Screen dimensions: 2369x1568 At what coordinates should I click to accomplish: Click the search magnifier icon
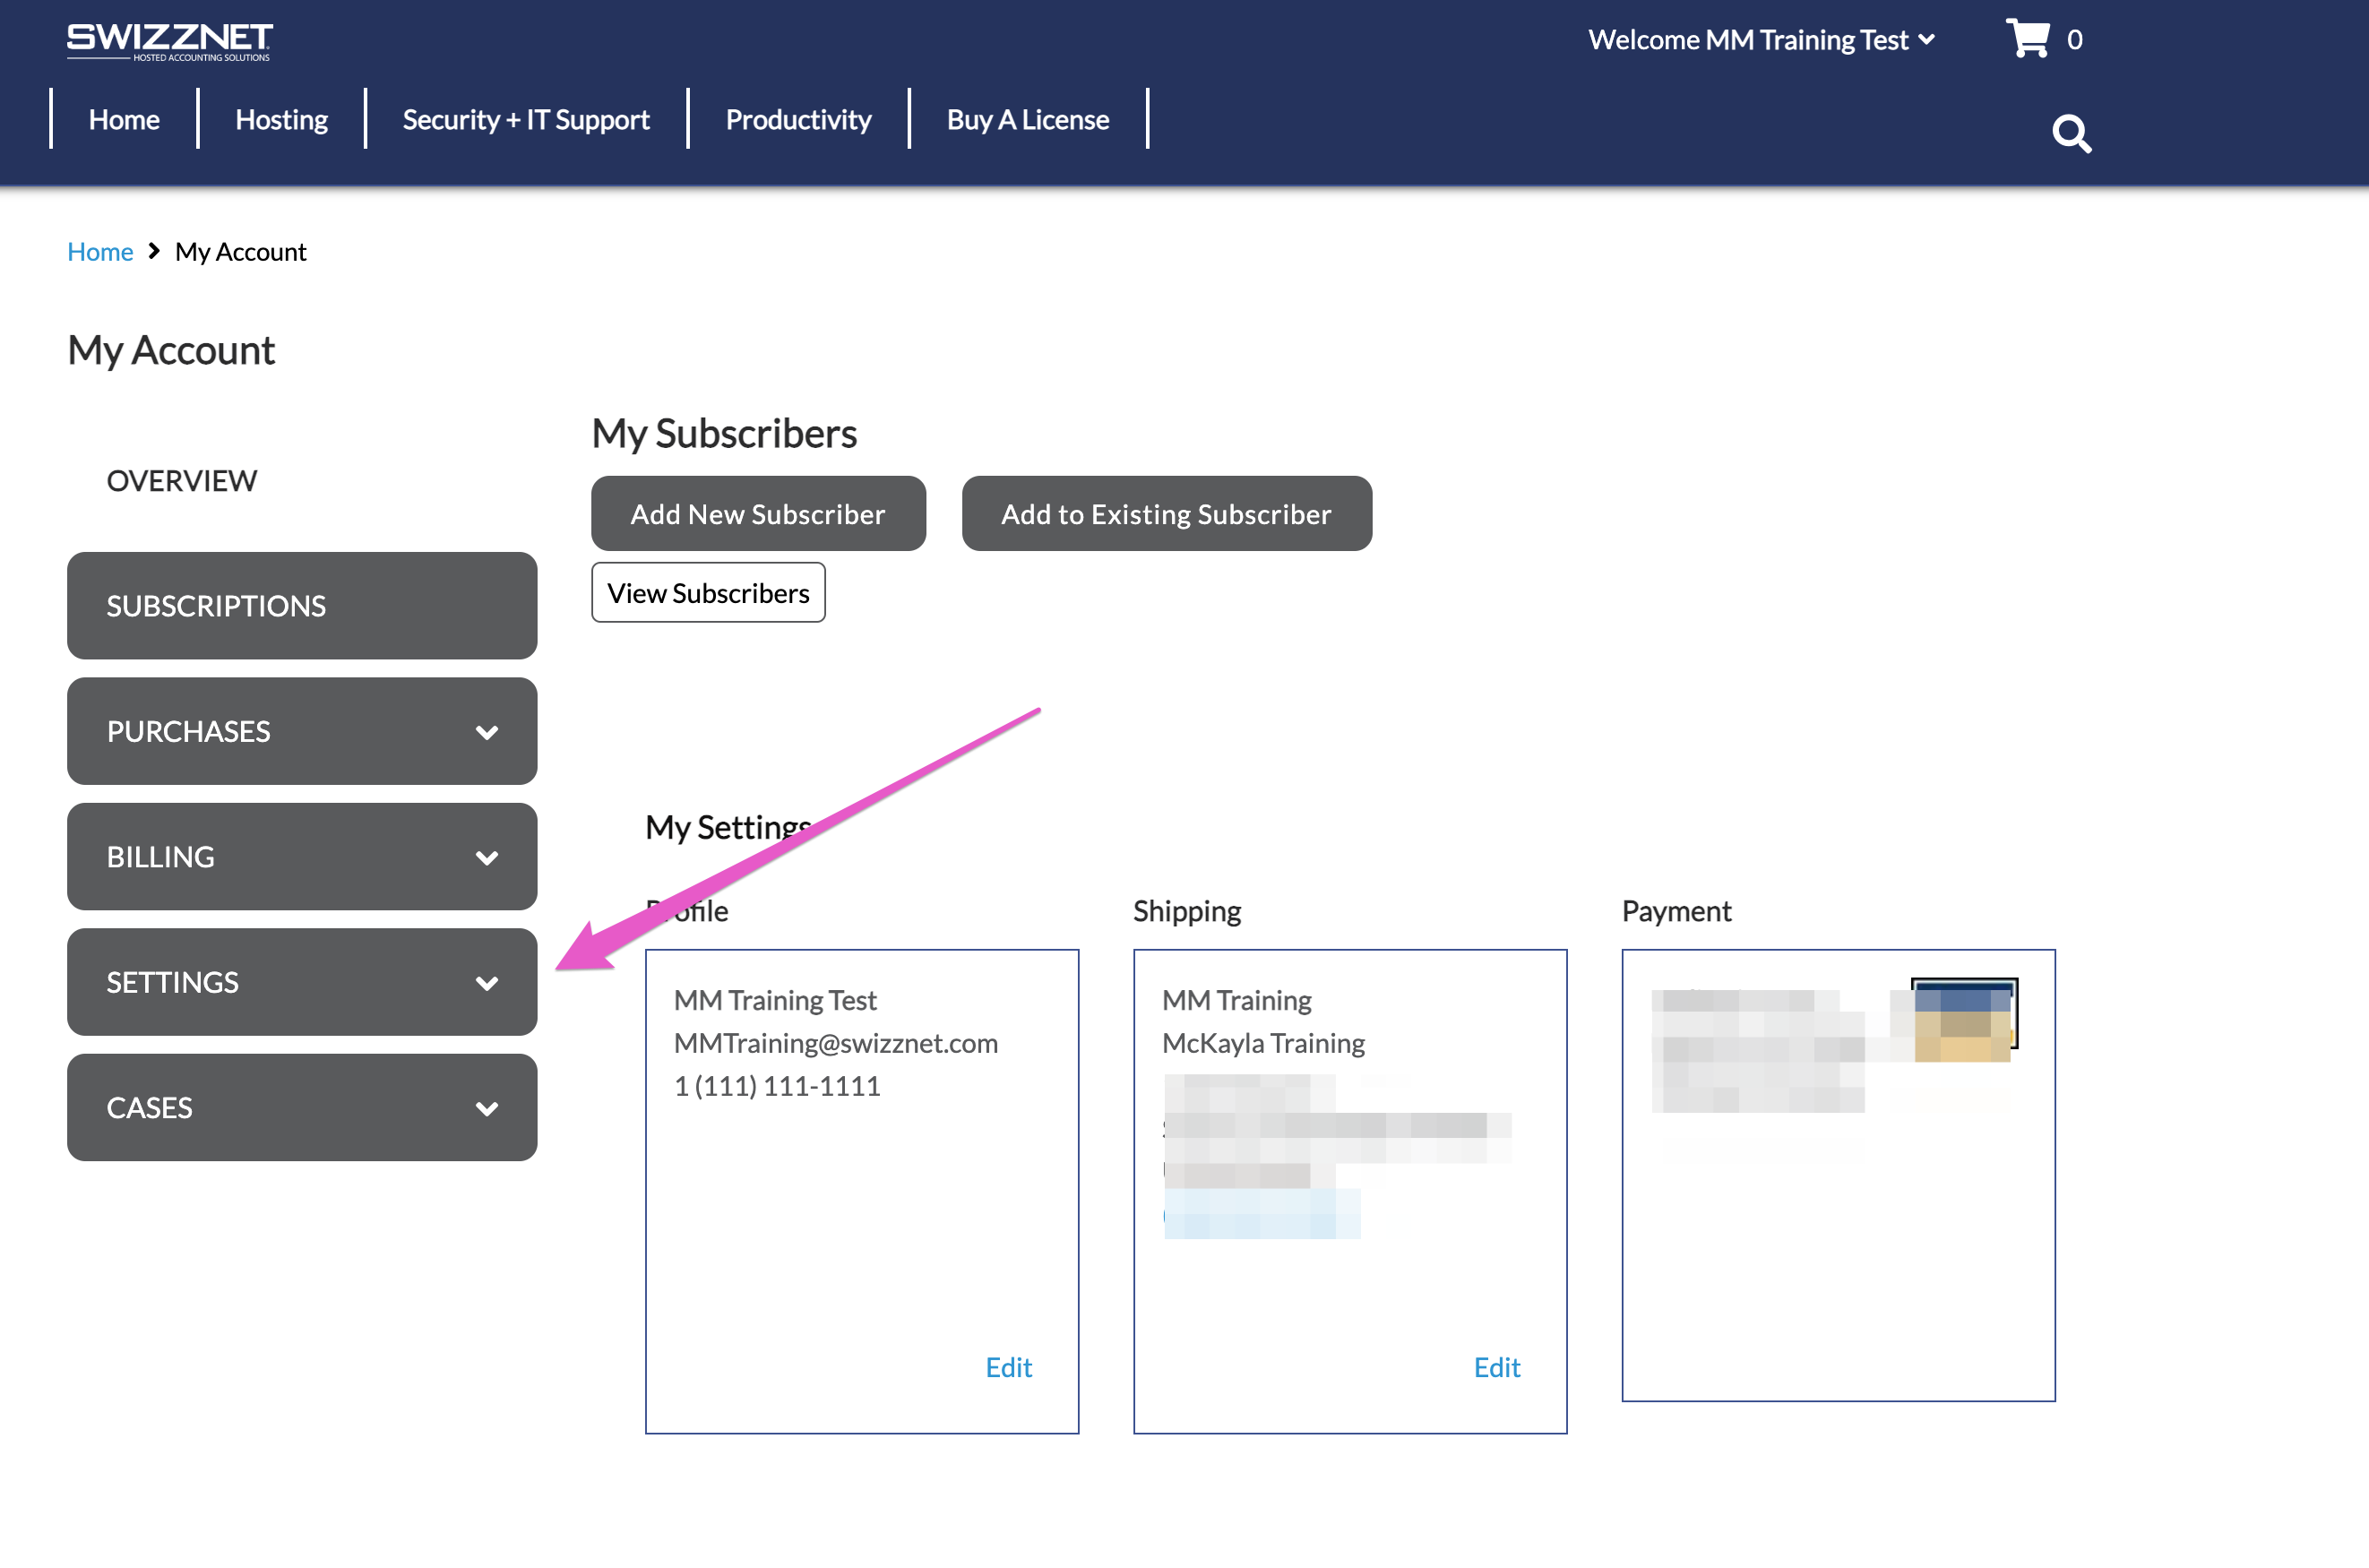[2071, 133]
